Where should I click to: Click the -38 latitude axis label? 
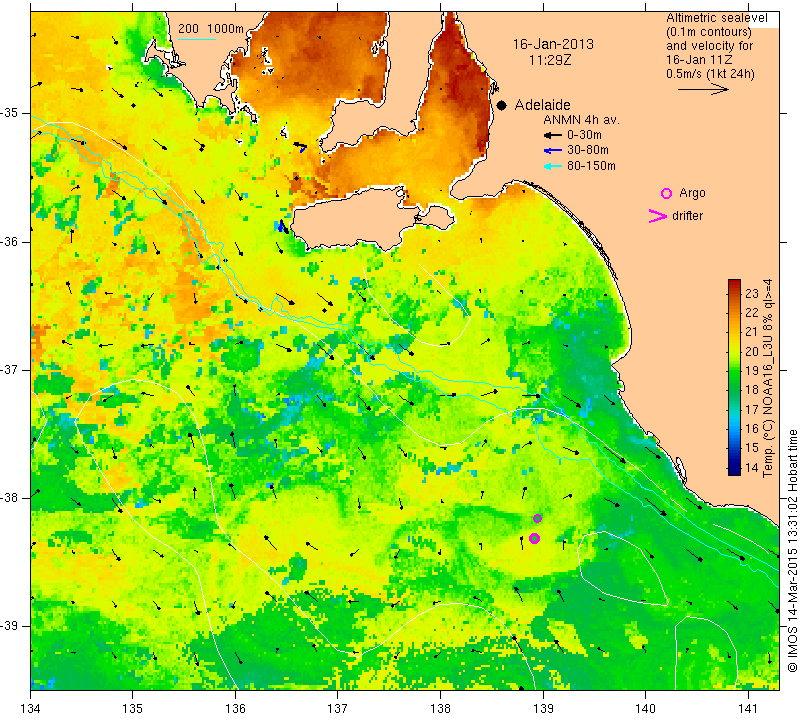point(10,498)
